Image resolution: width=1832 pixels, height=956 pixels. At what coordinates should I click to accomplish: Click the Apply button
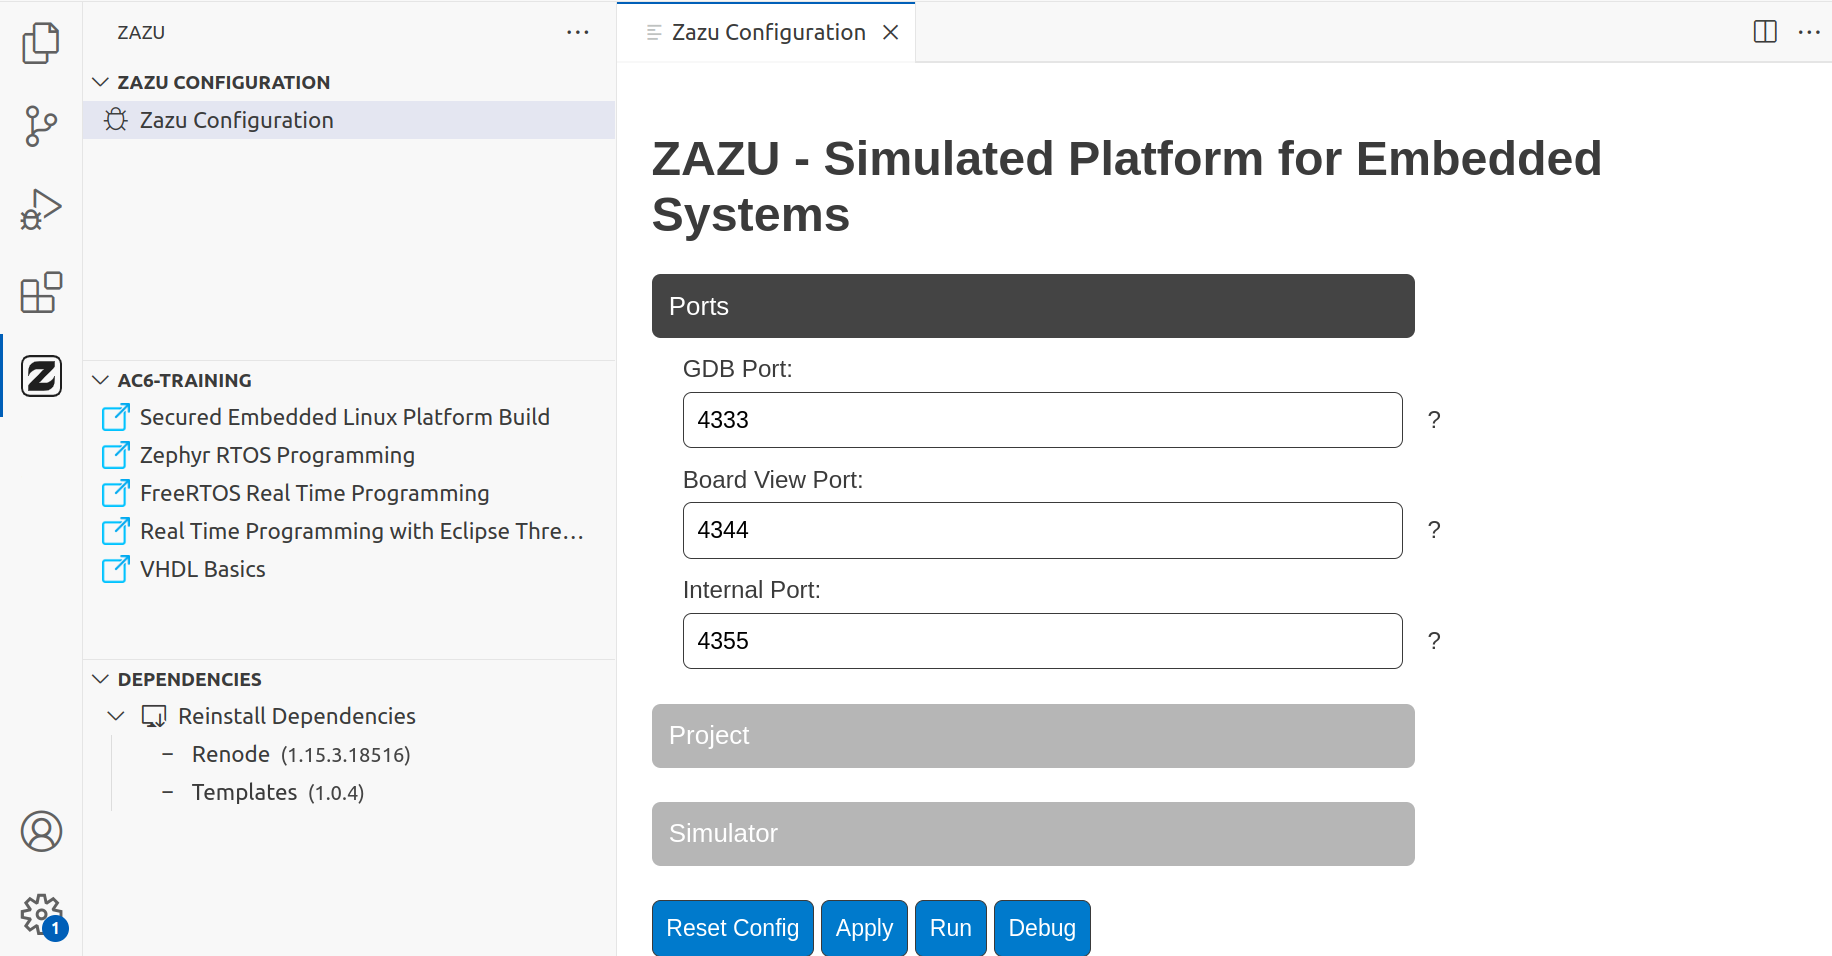(x=864, y=928)
